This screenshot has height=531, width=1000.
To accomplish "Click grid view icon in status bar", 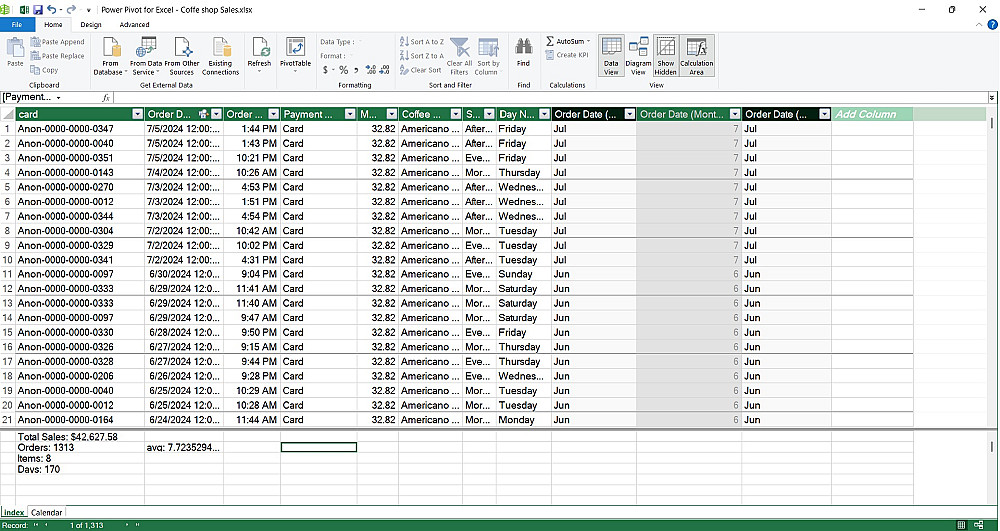I will [962, 525].
